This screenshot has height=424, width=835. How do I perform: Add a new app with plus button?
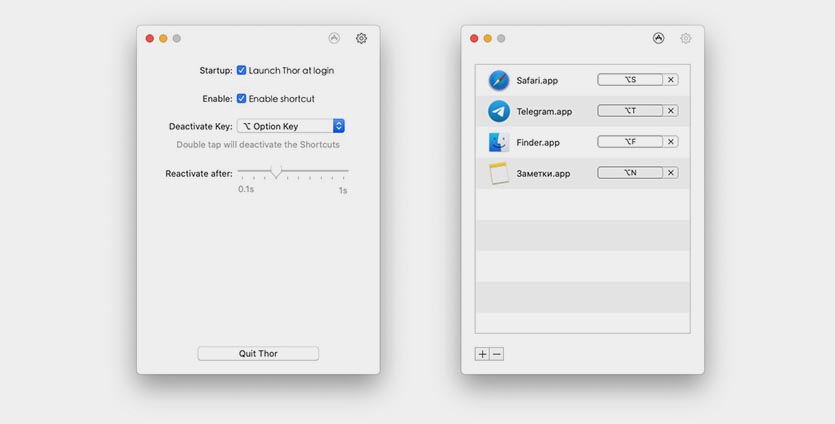click(x=482, y=354)
